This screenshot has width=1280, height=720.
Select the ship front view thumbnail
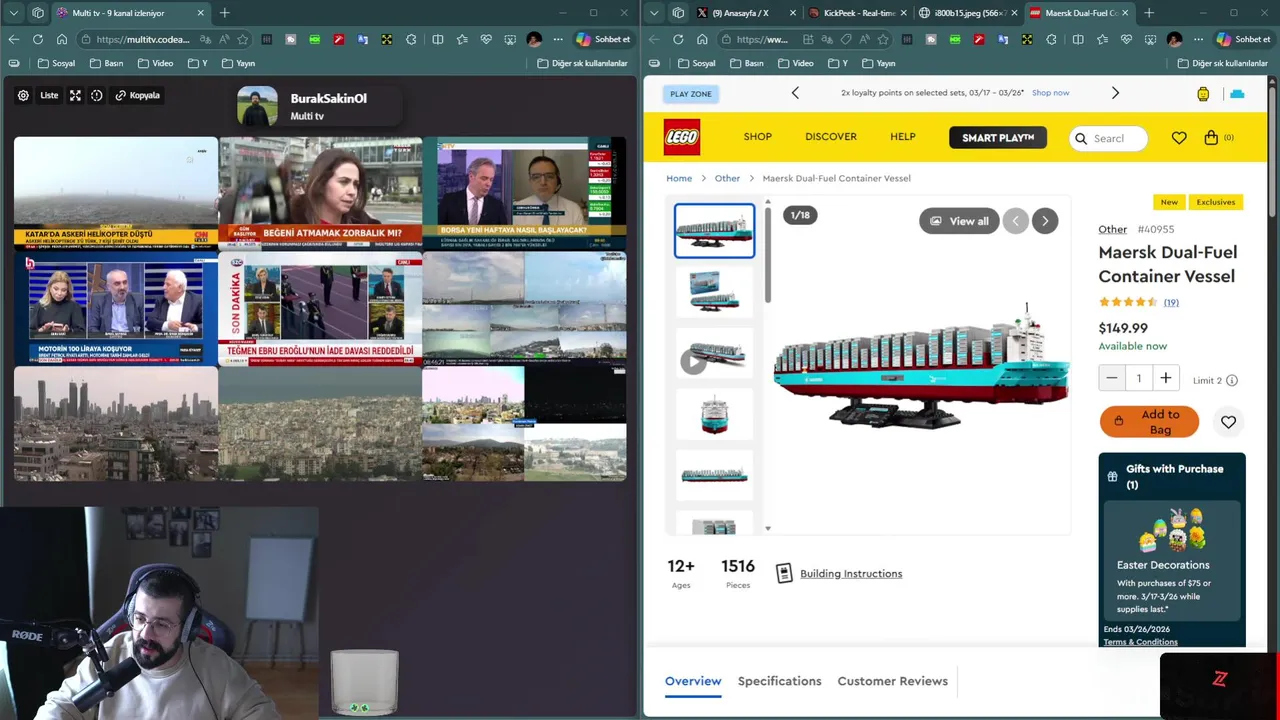click(714, 413)
